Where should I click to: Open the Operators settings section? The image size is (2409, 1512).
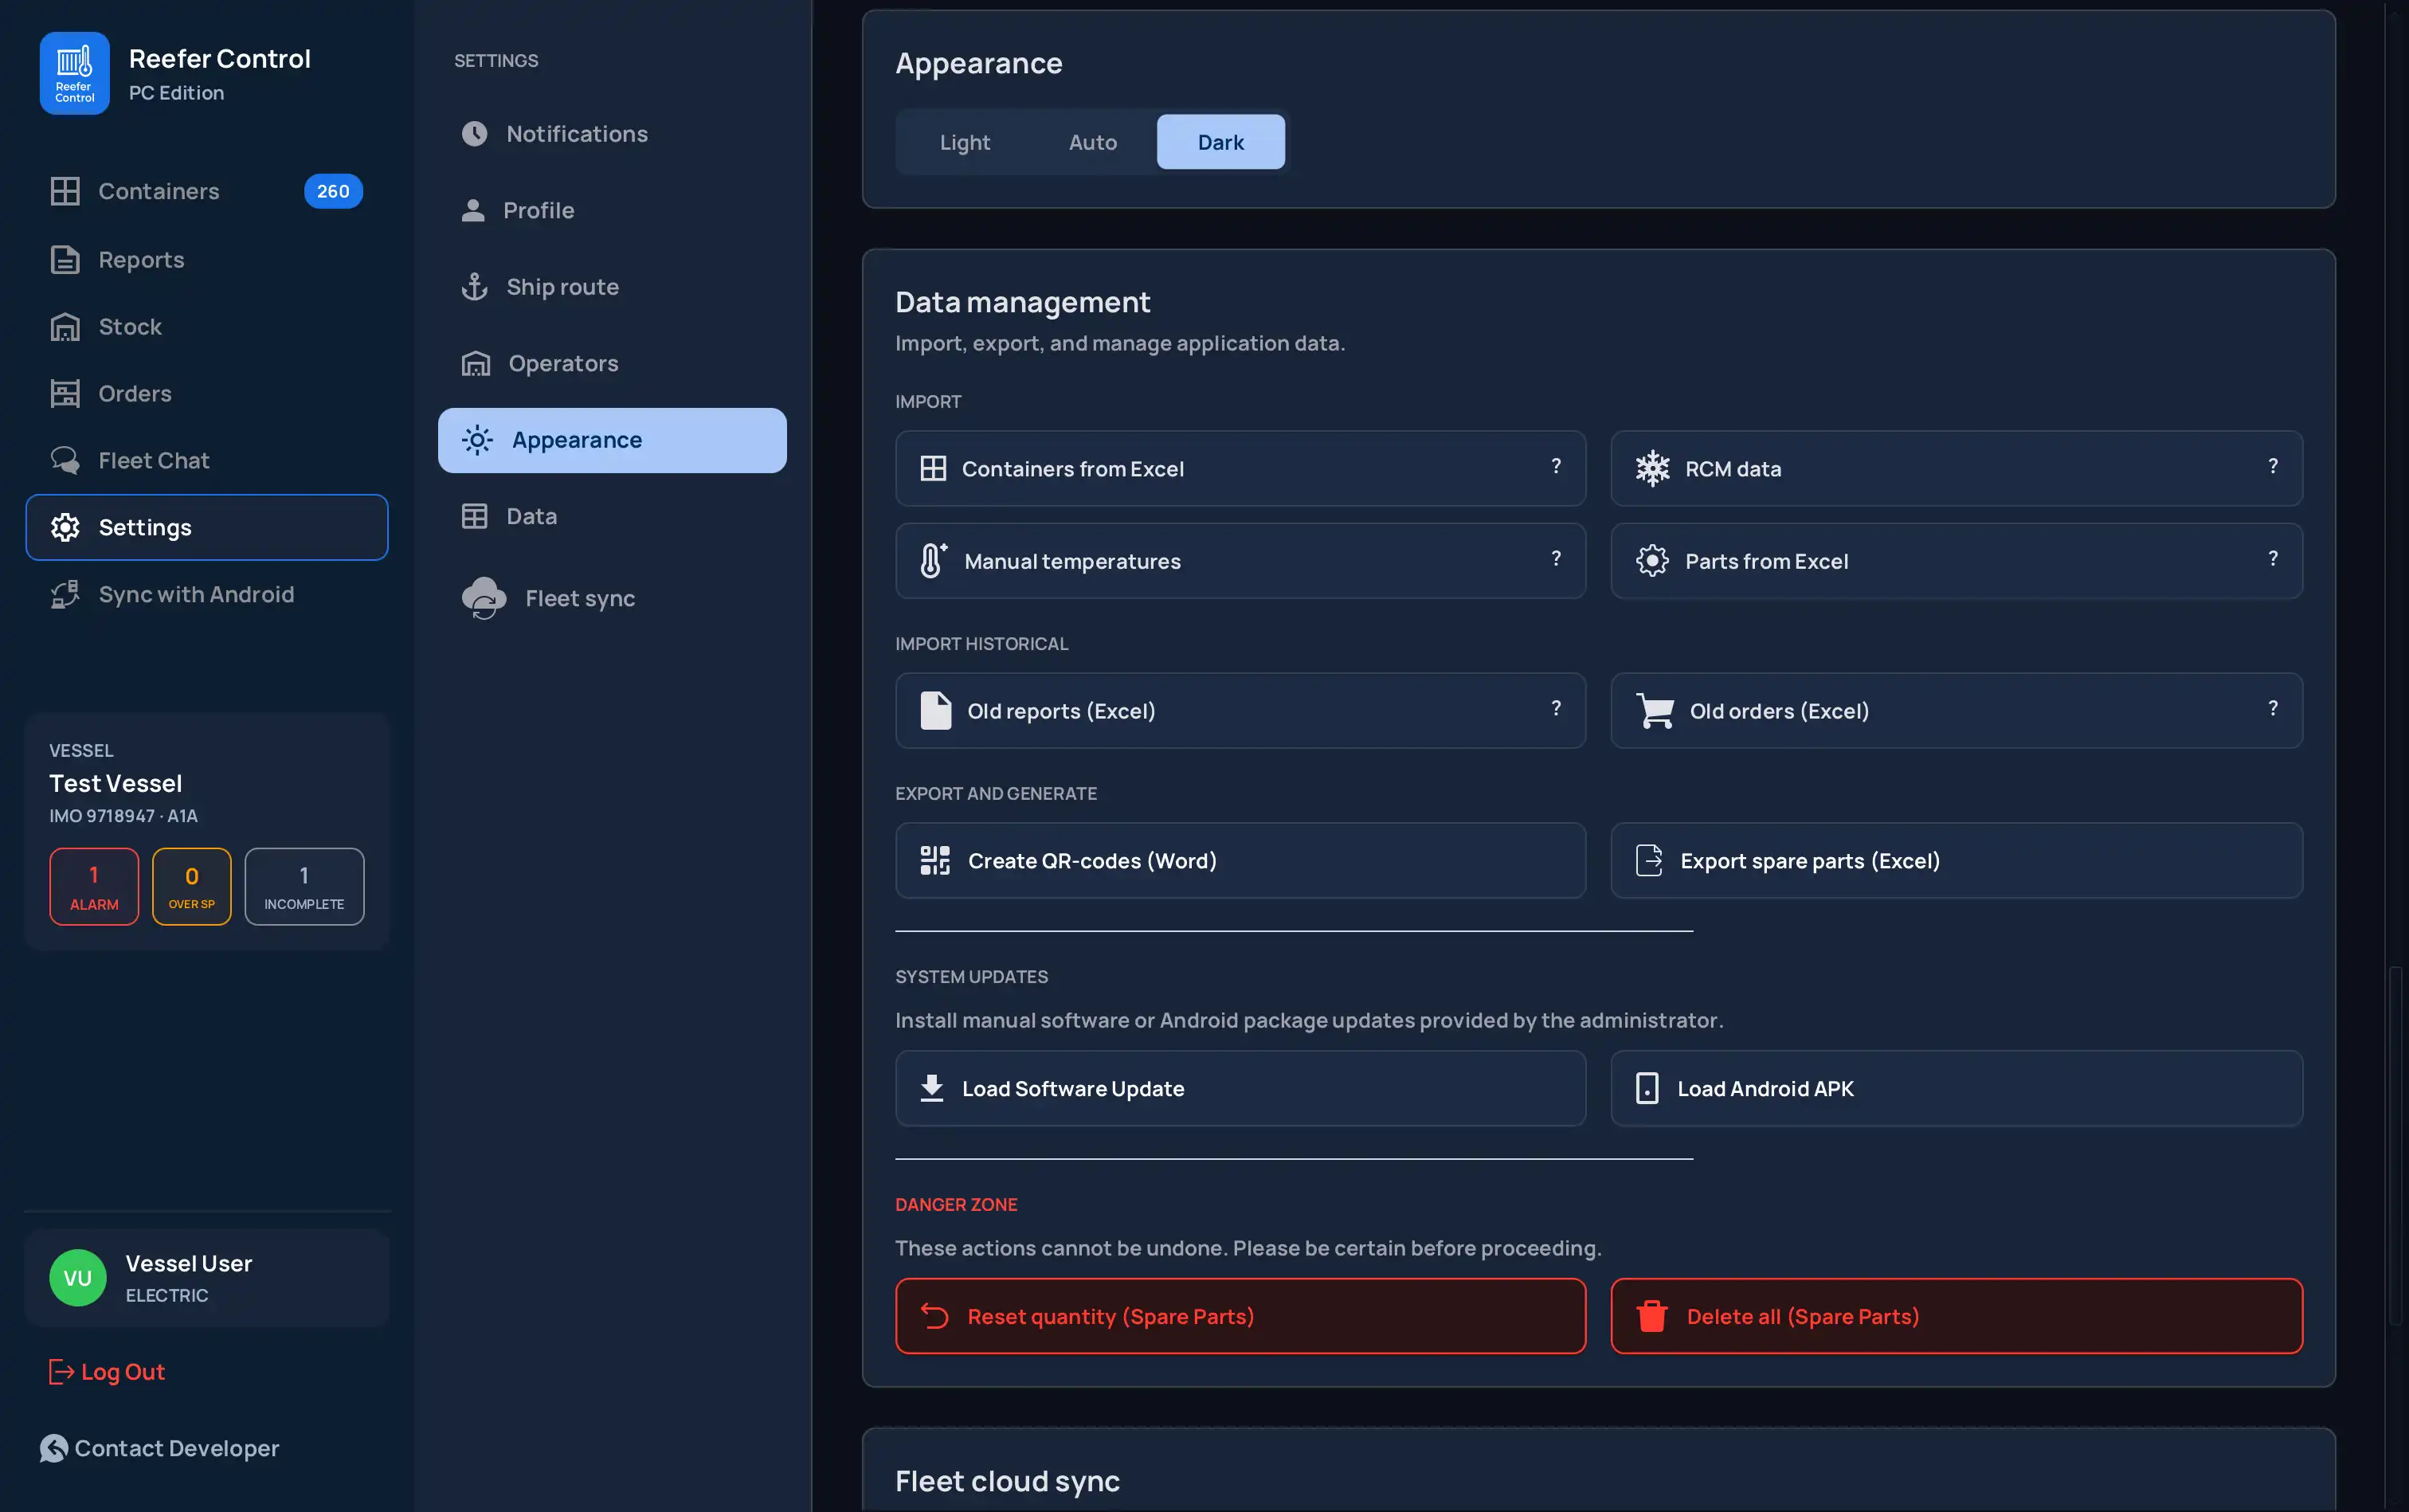(612, 363)
